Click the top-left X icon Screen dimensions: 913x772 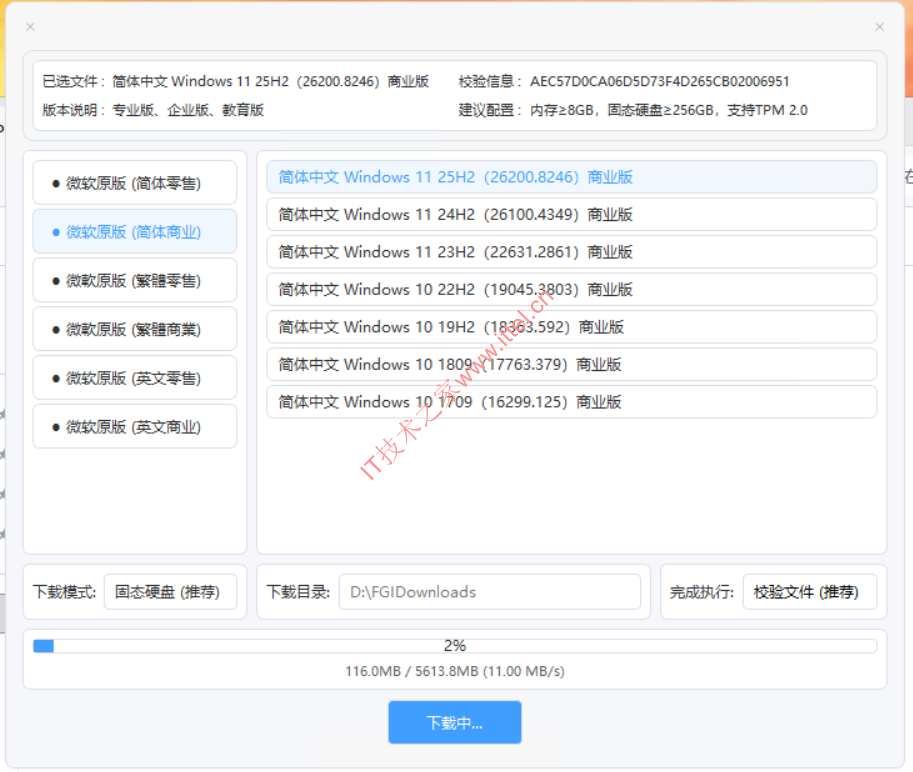(30, 27)
